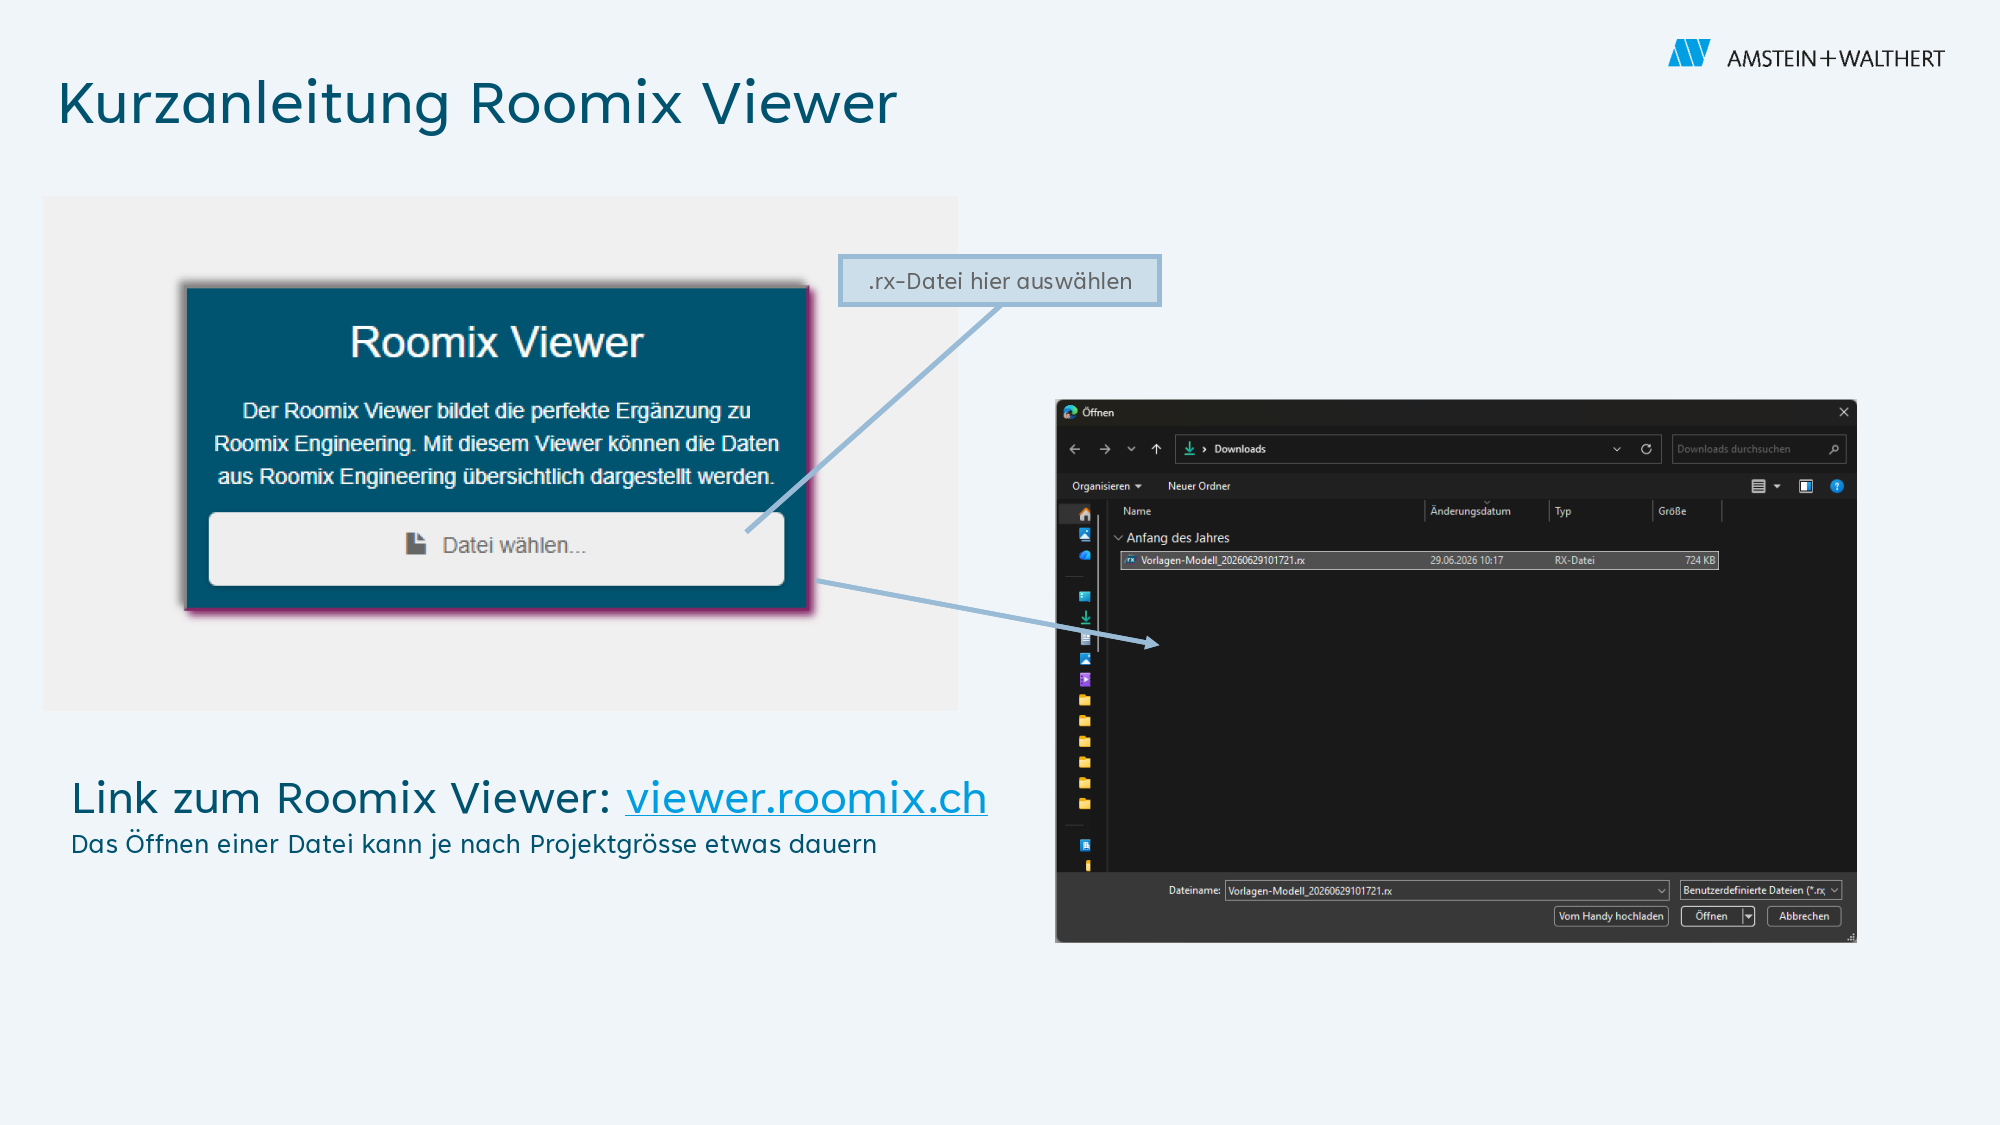Go back with the left arrow button
This screenshot has width=2000, height=1125.
pos(1075,449)
